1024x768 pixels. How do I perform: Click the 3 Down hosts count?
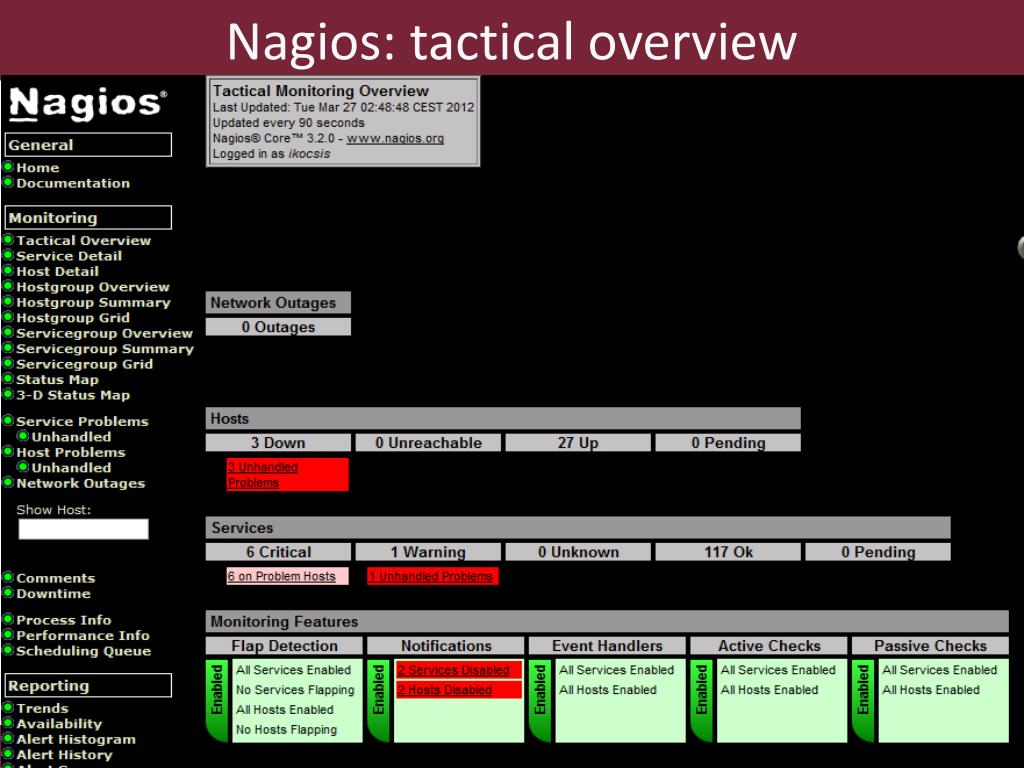click(278, 443)
